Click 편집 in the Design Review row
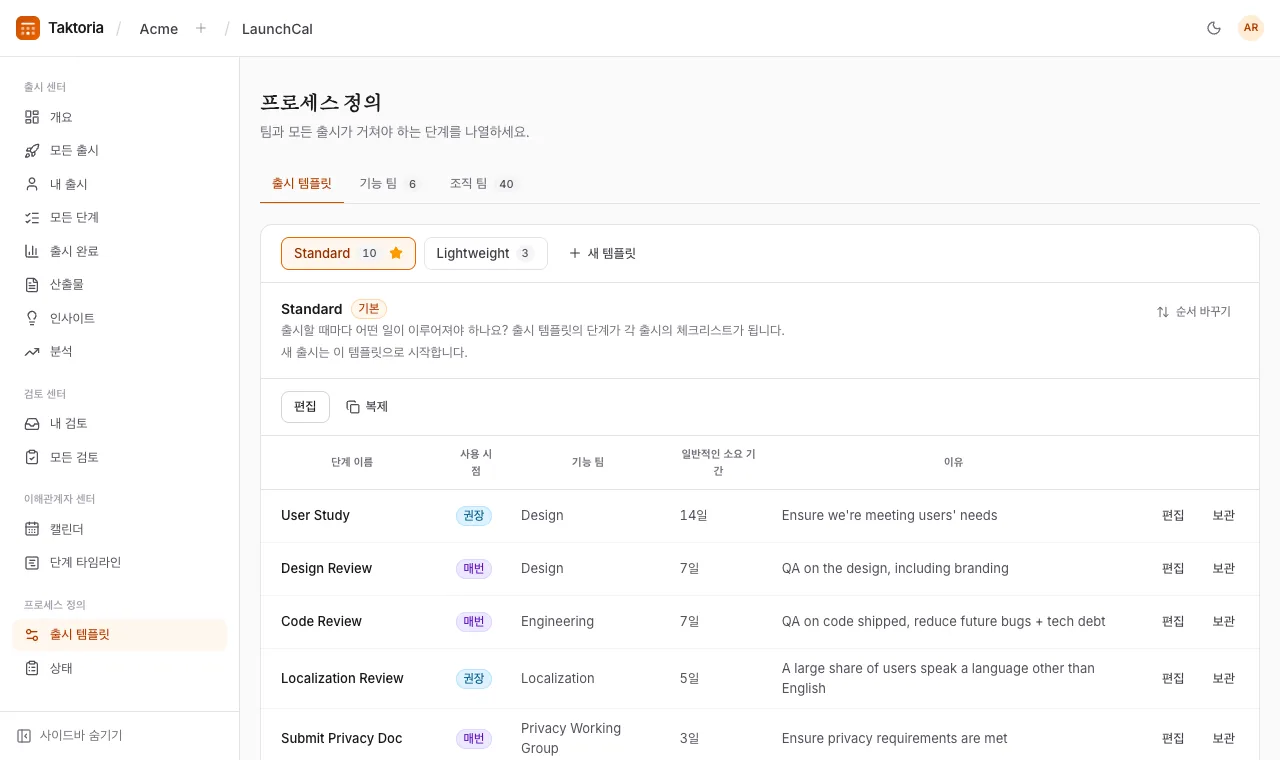The height and width of the screenshot is (760, 1280). pyautogui.click(x=1173, y=568)
